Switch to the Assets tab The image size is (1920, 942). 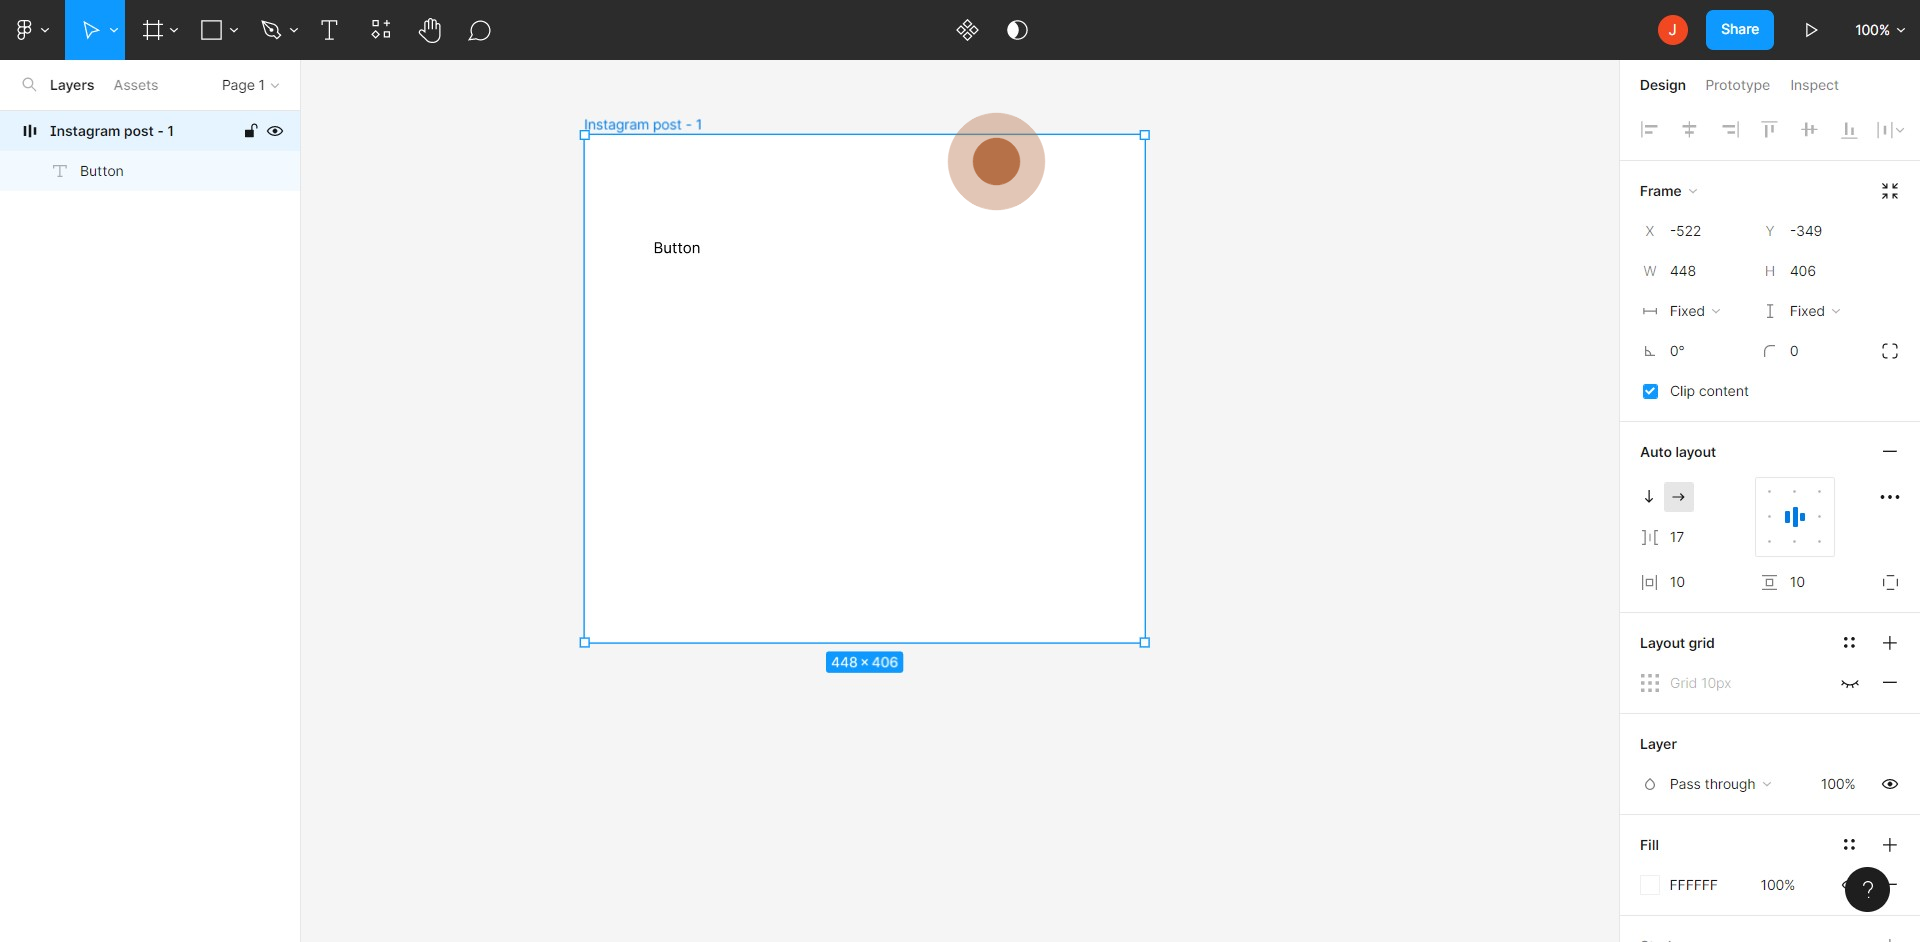136,85
